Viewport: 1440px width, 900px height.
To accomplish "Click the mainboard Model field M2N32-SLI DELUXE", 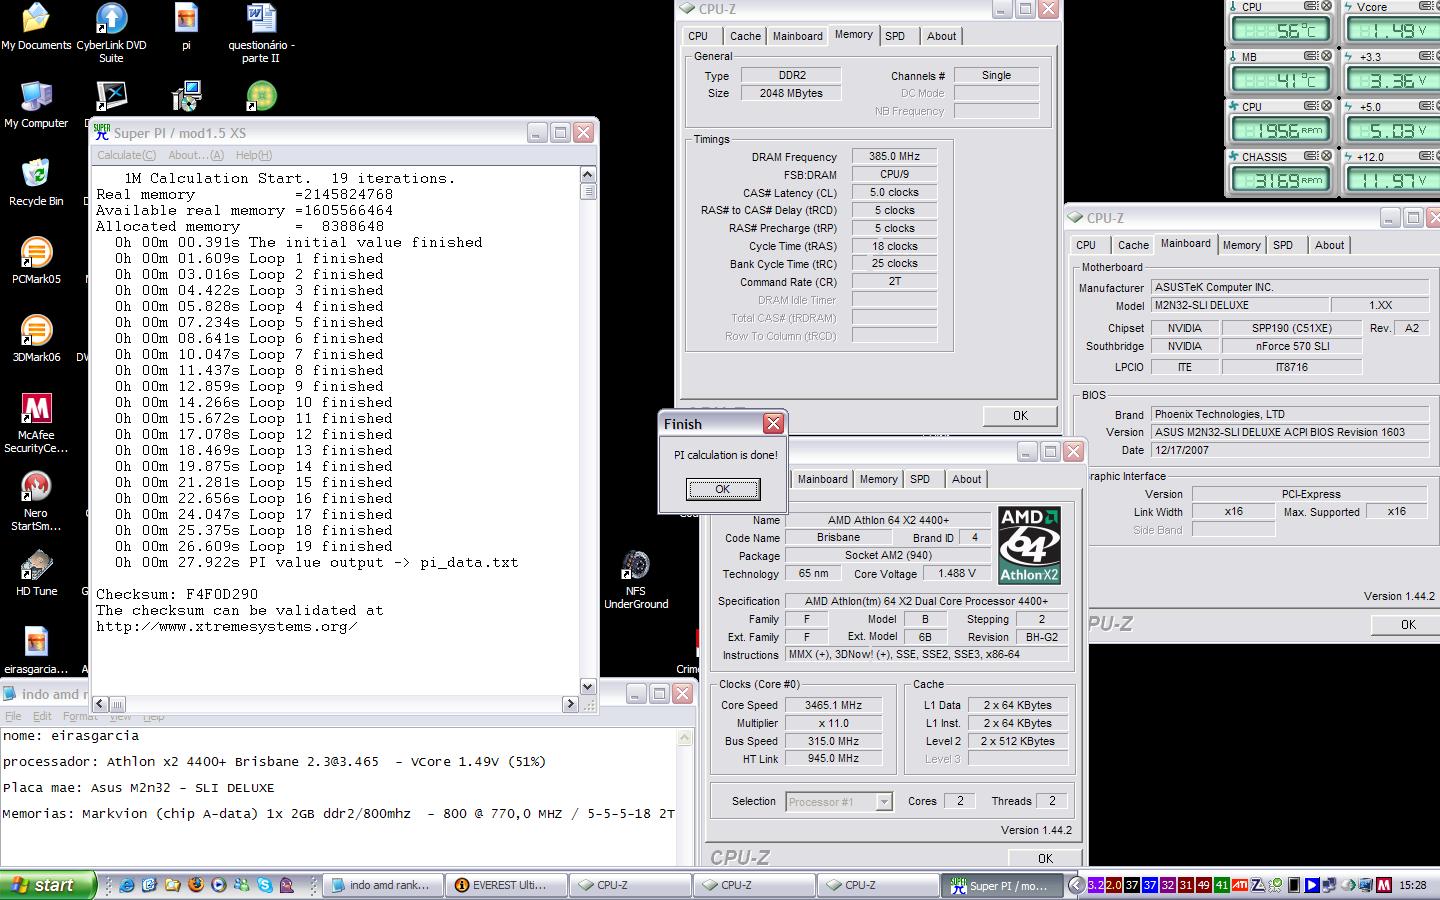I will coord(1240,305).
